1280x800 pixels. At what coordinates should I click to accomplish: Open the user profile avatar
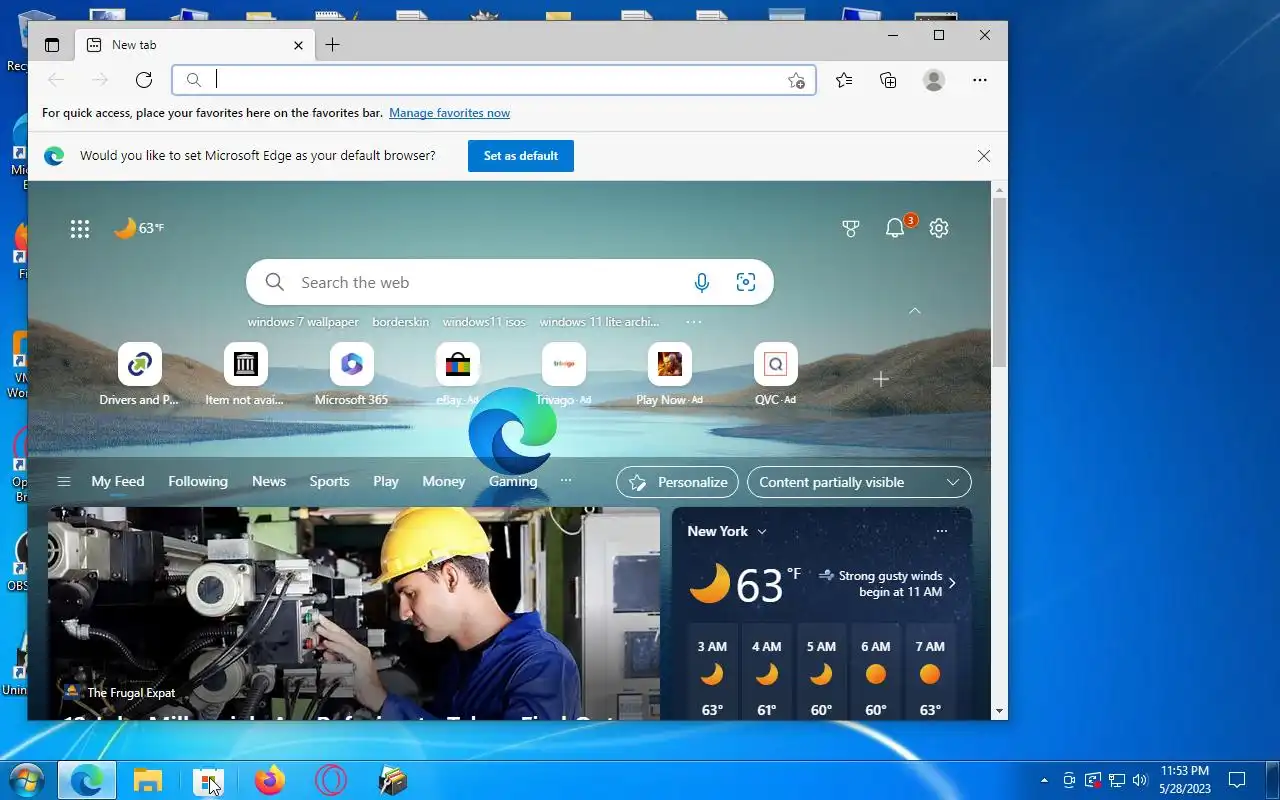click(934, 80)
